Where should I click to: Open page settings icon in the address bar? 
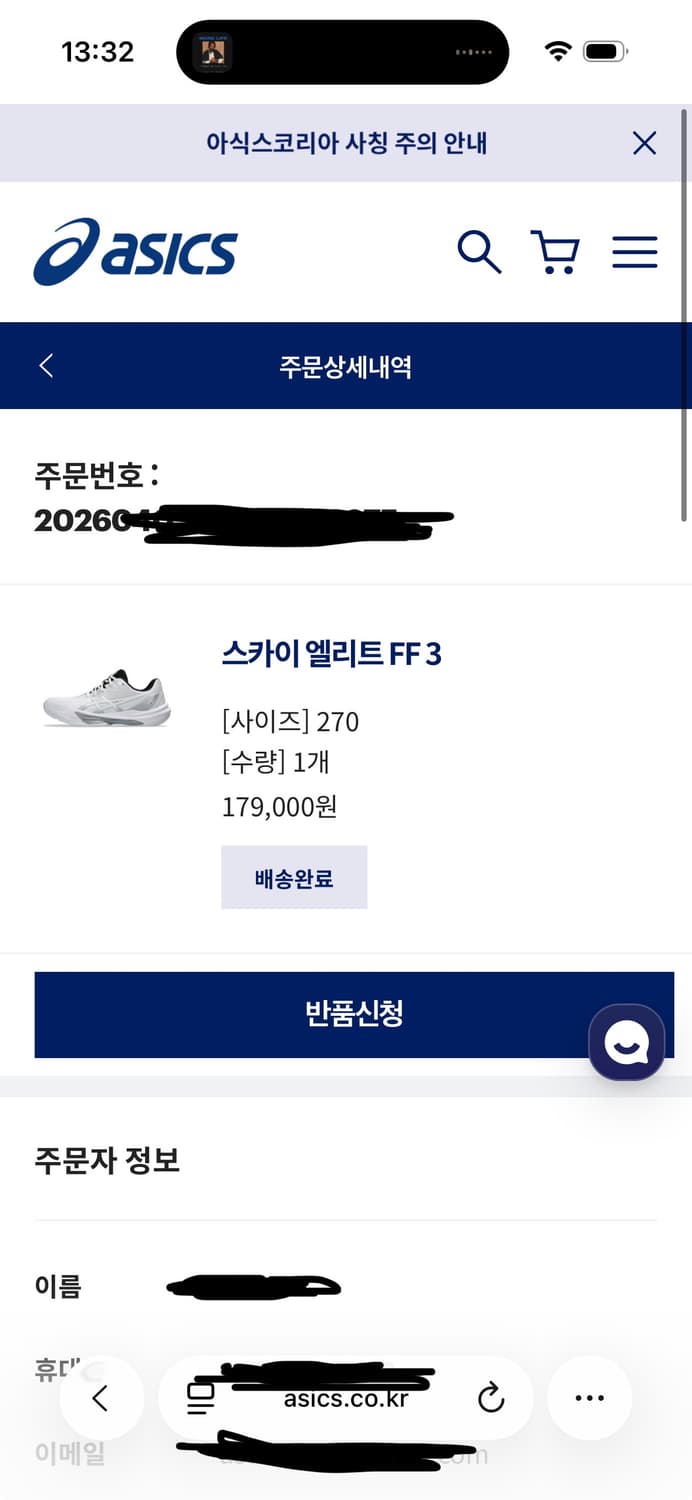[201, 1399]
